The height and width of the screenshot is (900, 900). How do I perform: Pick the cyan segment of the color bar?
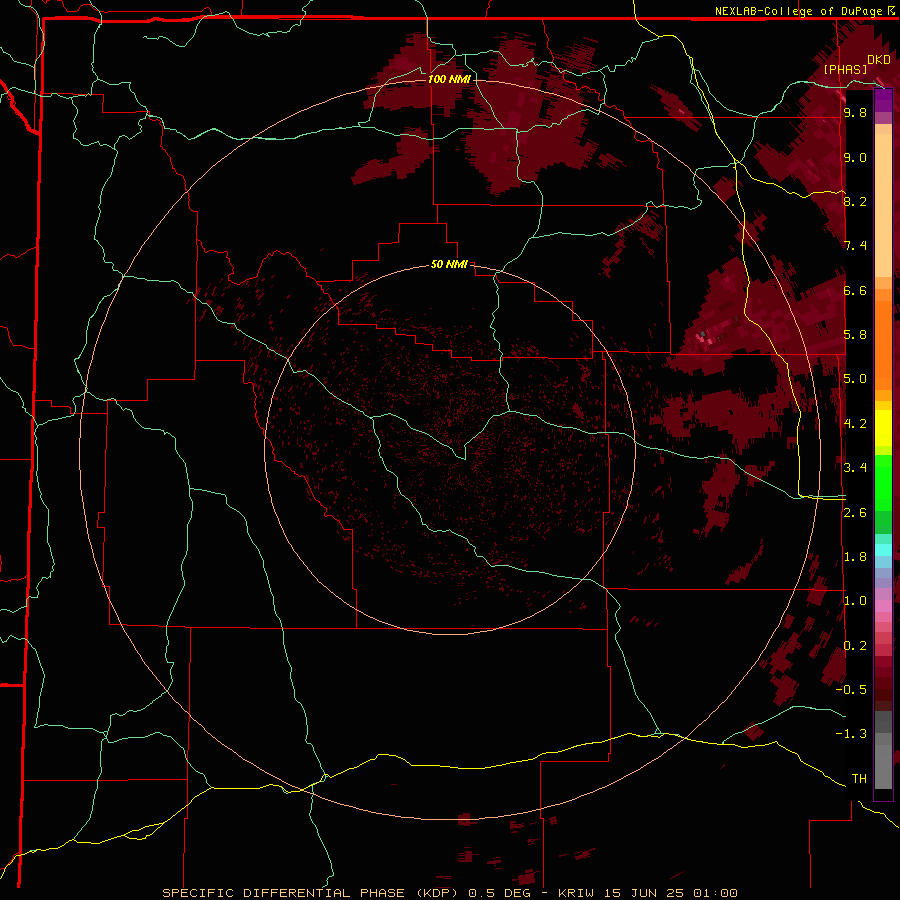(883, 550)
